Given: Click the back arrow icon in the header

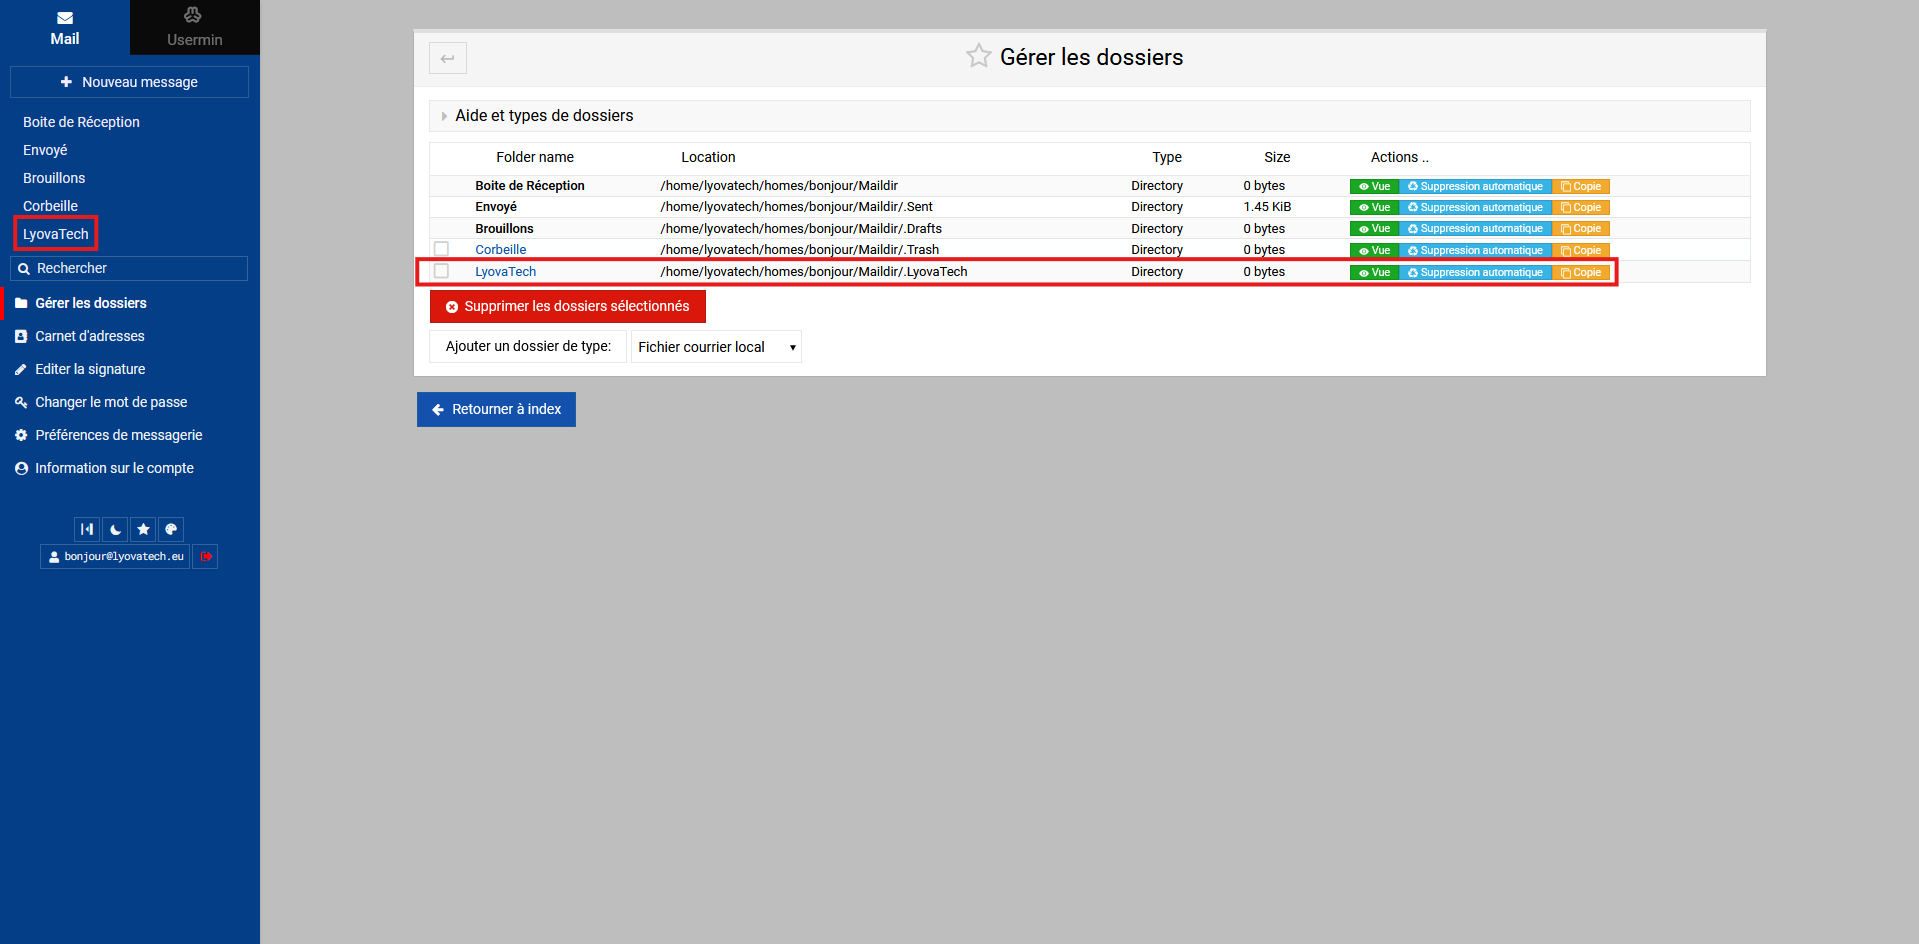Looking at the screenshot, I should 448,58.
